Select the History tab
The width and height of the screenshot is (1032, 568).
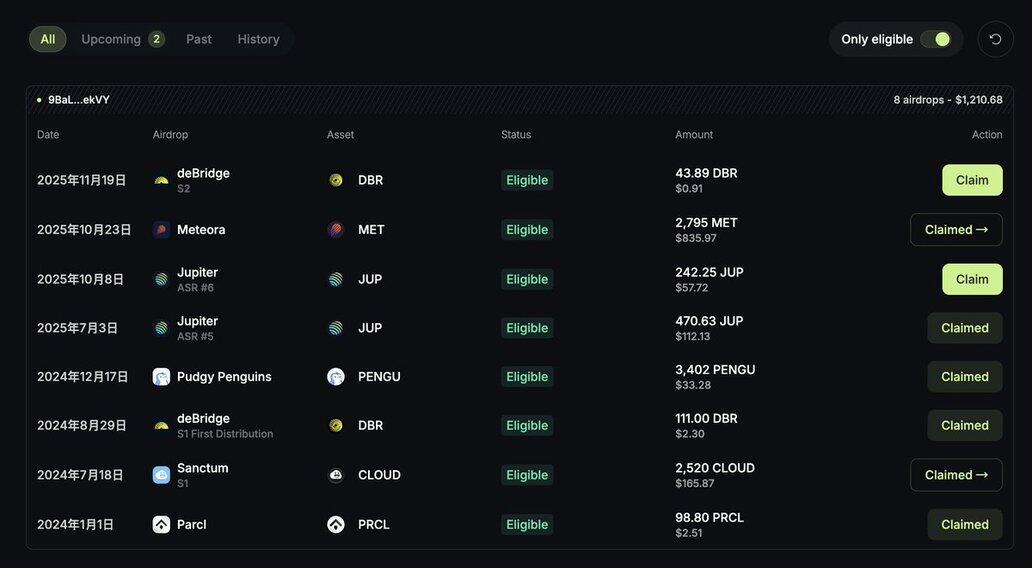coord(258,39)
